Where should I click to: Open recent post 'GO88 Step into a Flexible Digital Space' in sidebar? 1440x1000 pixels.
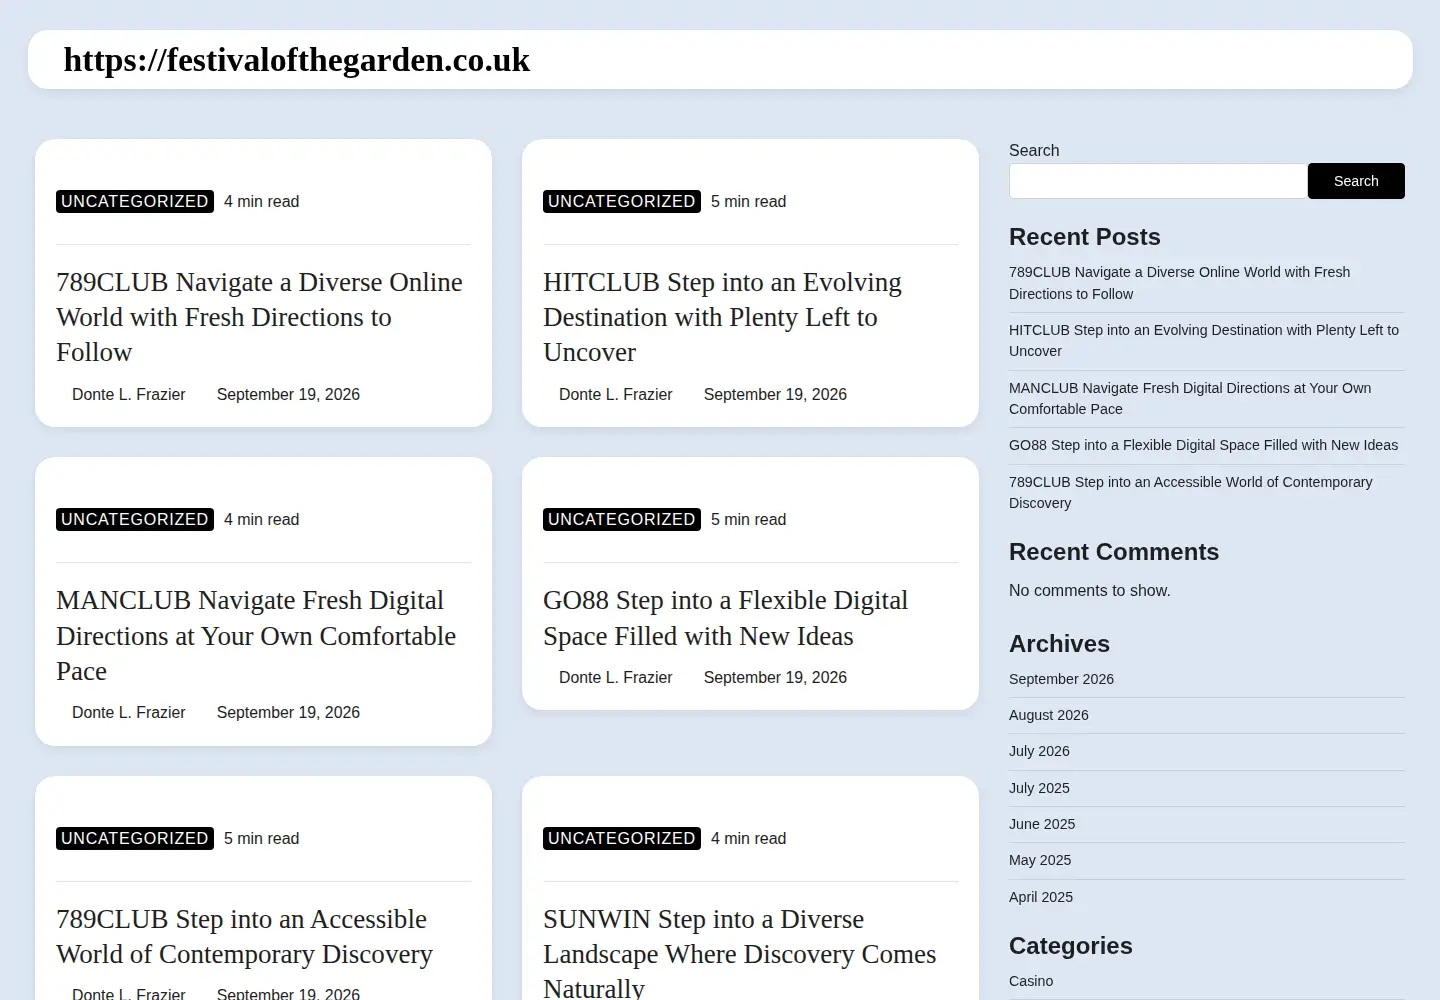point(1203,445)
